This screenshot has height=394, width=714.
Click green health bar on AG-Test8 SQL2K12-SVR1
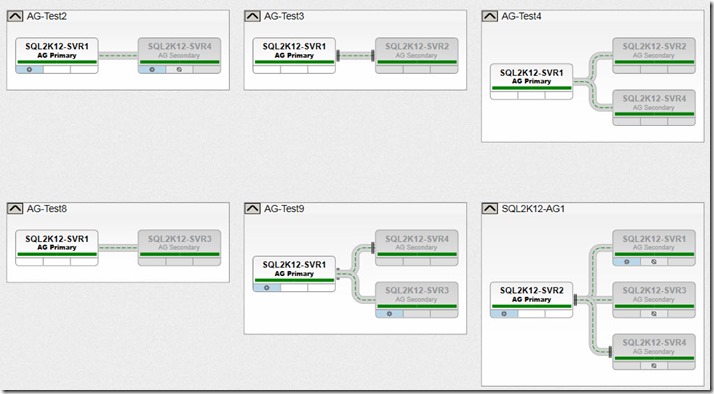point(57,254)
